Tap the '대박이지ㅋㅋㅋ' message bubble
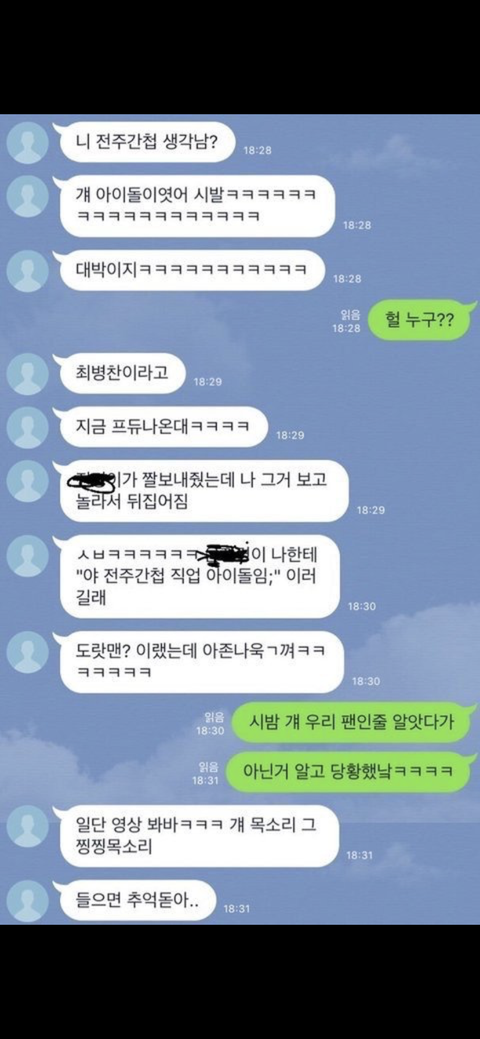The height and width of the screenshot is (1039, 480). tap(190, 272)
